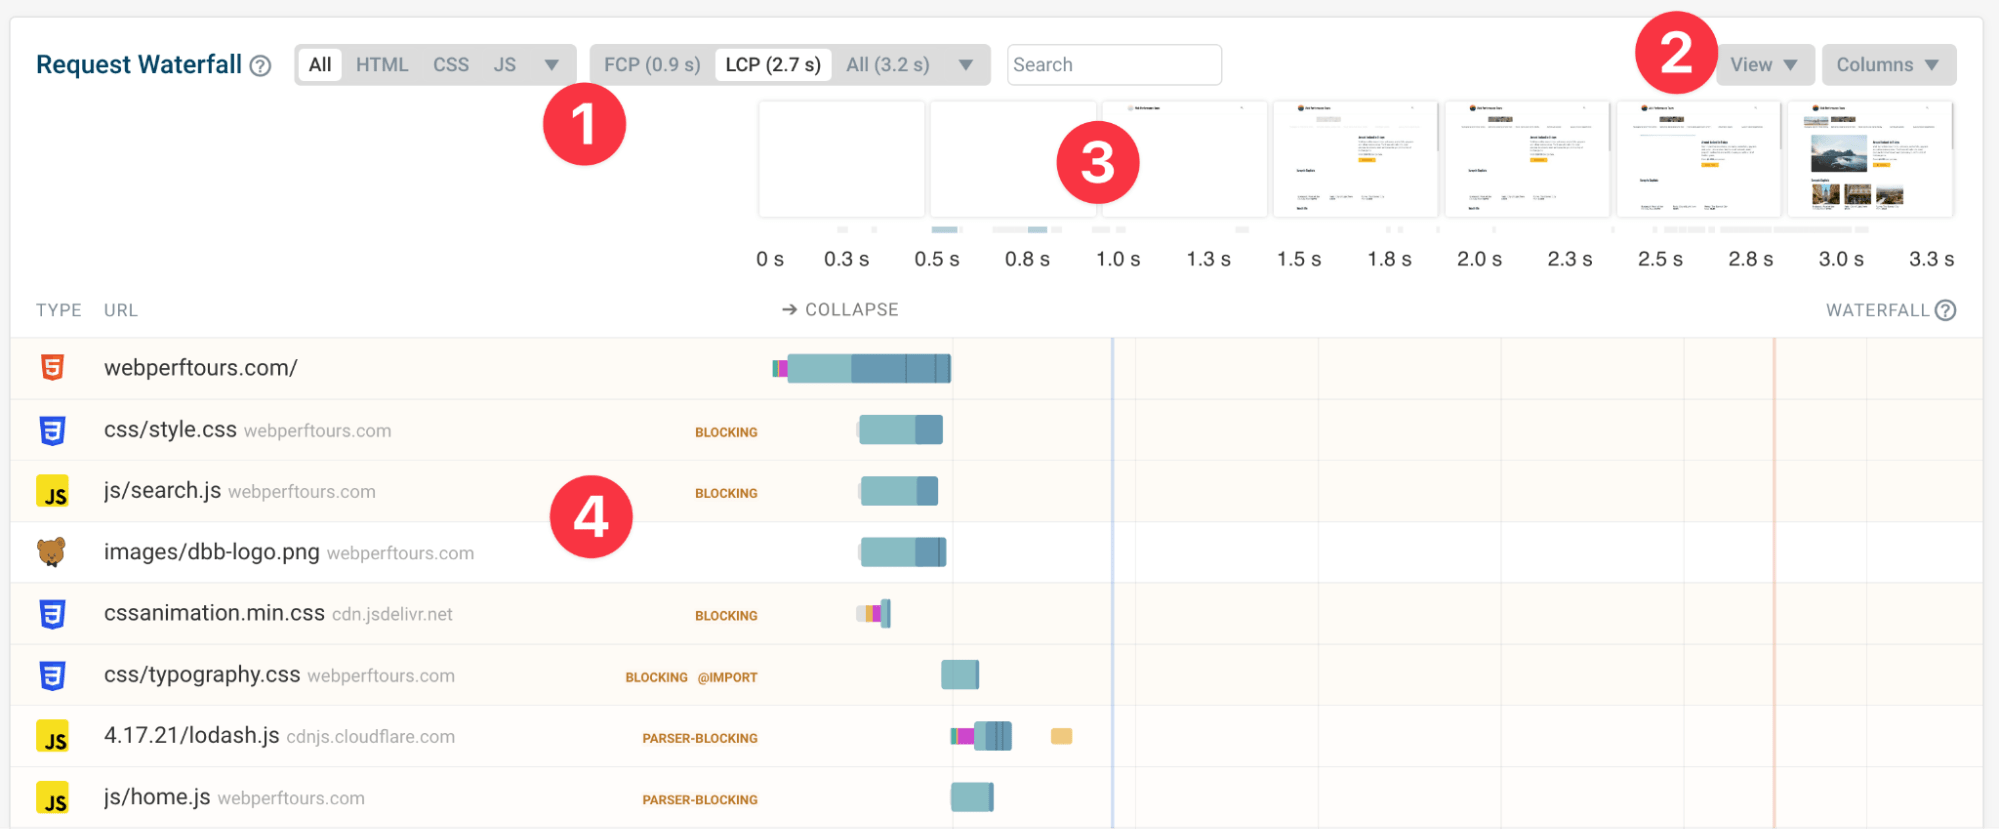Screen dimensions: 1999x829
Task: Click the CSS icon for css/style.css
Action: (52, 430)
